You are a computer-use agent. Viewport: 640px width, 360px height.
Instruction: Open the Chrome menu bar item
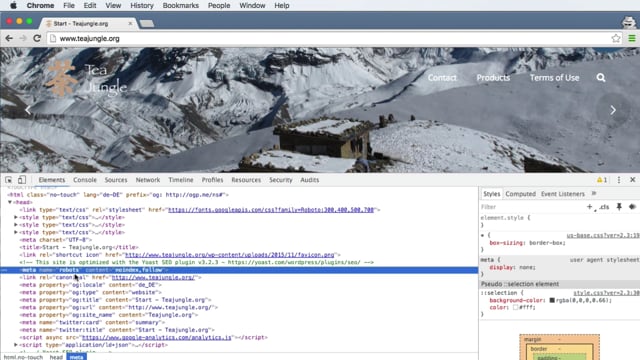40,5
